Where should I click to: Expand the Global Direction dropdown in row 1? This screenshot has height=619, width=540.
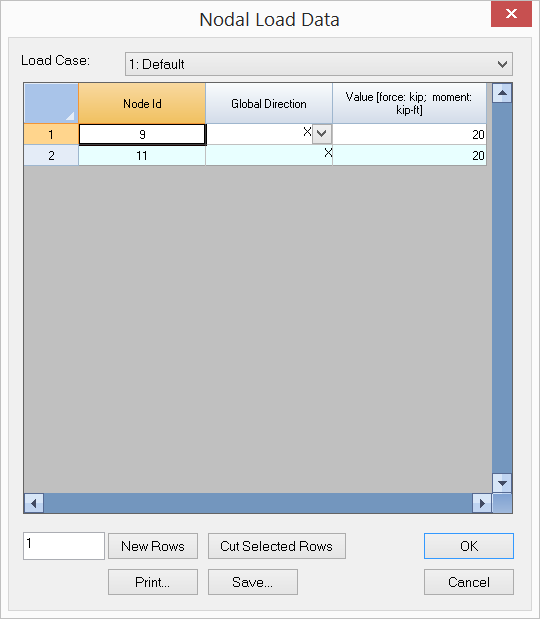(x=322, y=134)
